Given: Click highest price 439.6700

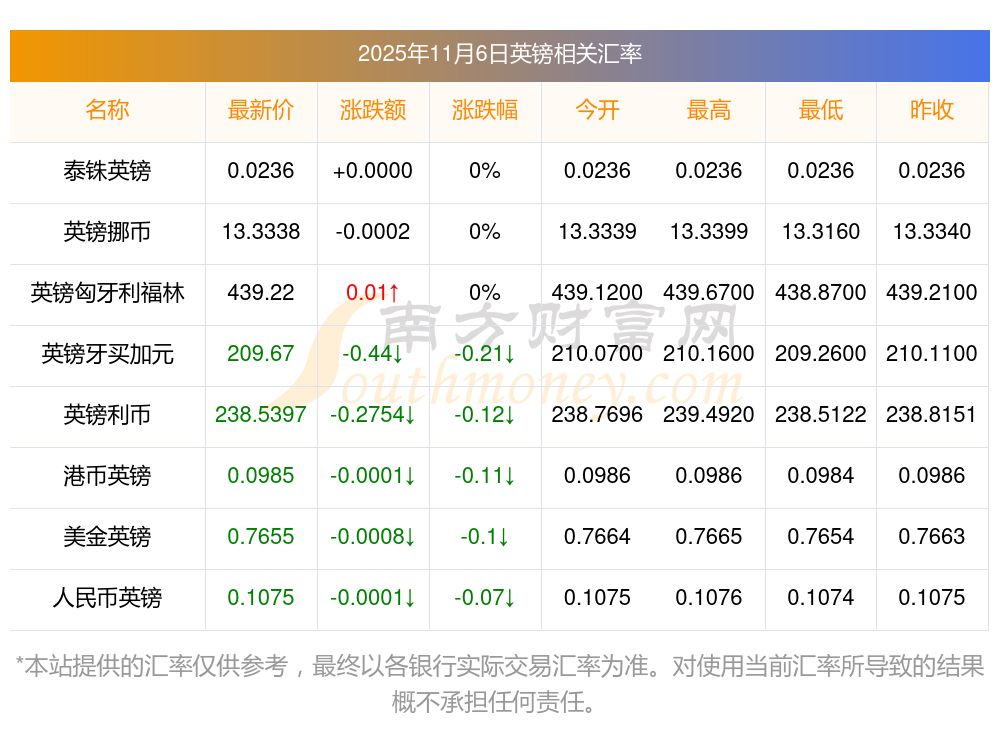Looking at the screenshot, I should pos(709,293).
